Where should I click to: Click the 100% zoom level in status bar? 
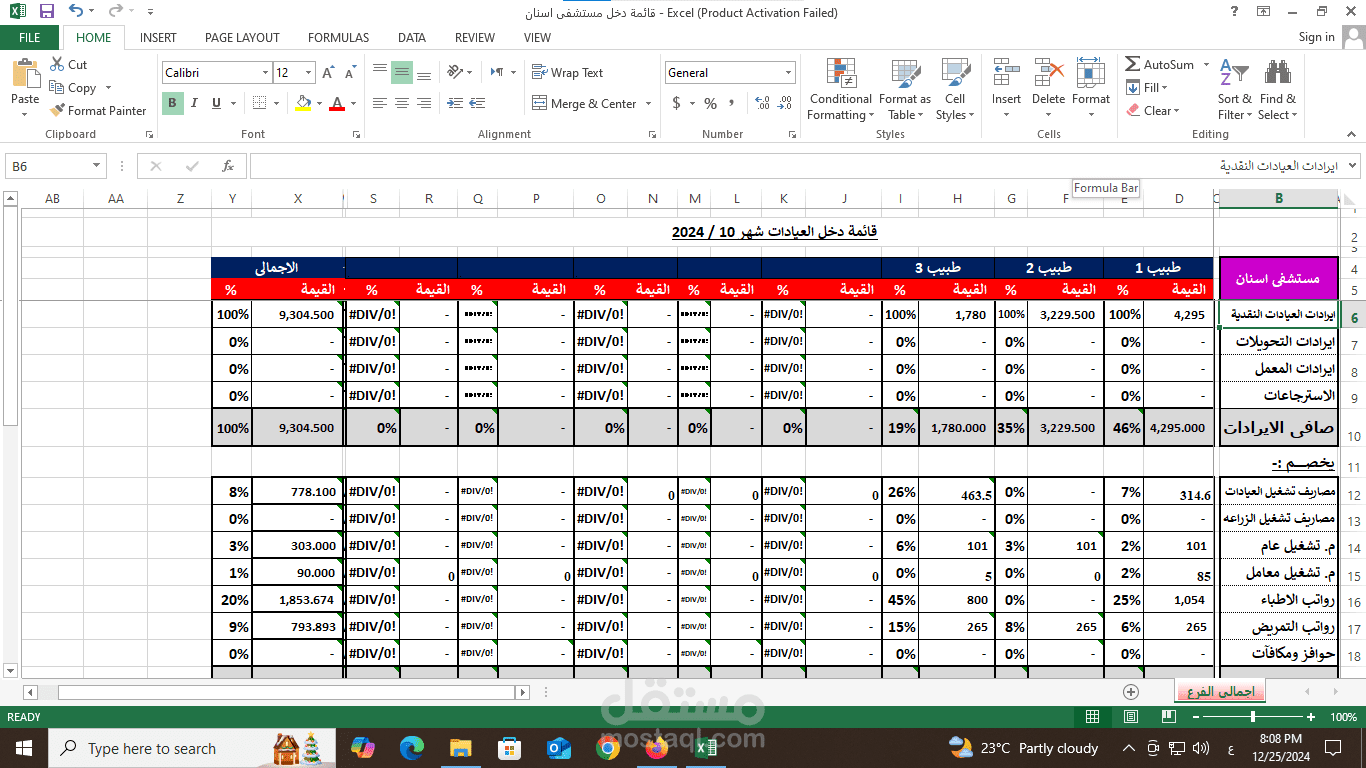(x=1343, y=717)
